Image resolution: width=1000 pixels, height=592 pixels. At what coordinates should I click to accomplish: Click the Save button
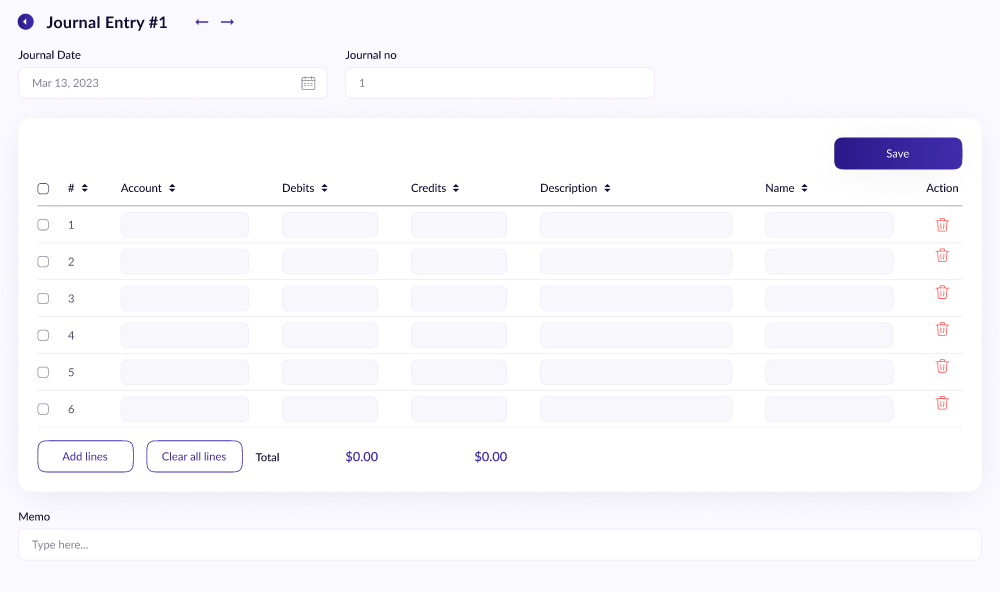click(897, 153)
